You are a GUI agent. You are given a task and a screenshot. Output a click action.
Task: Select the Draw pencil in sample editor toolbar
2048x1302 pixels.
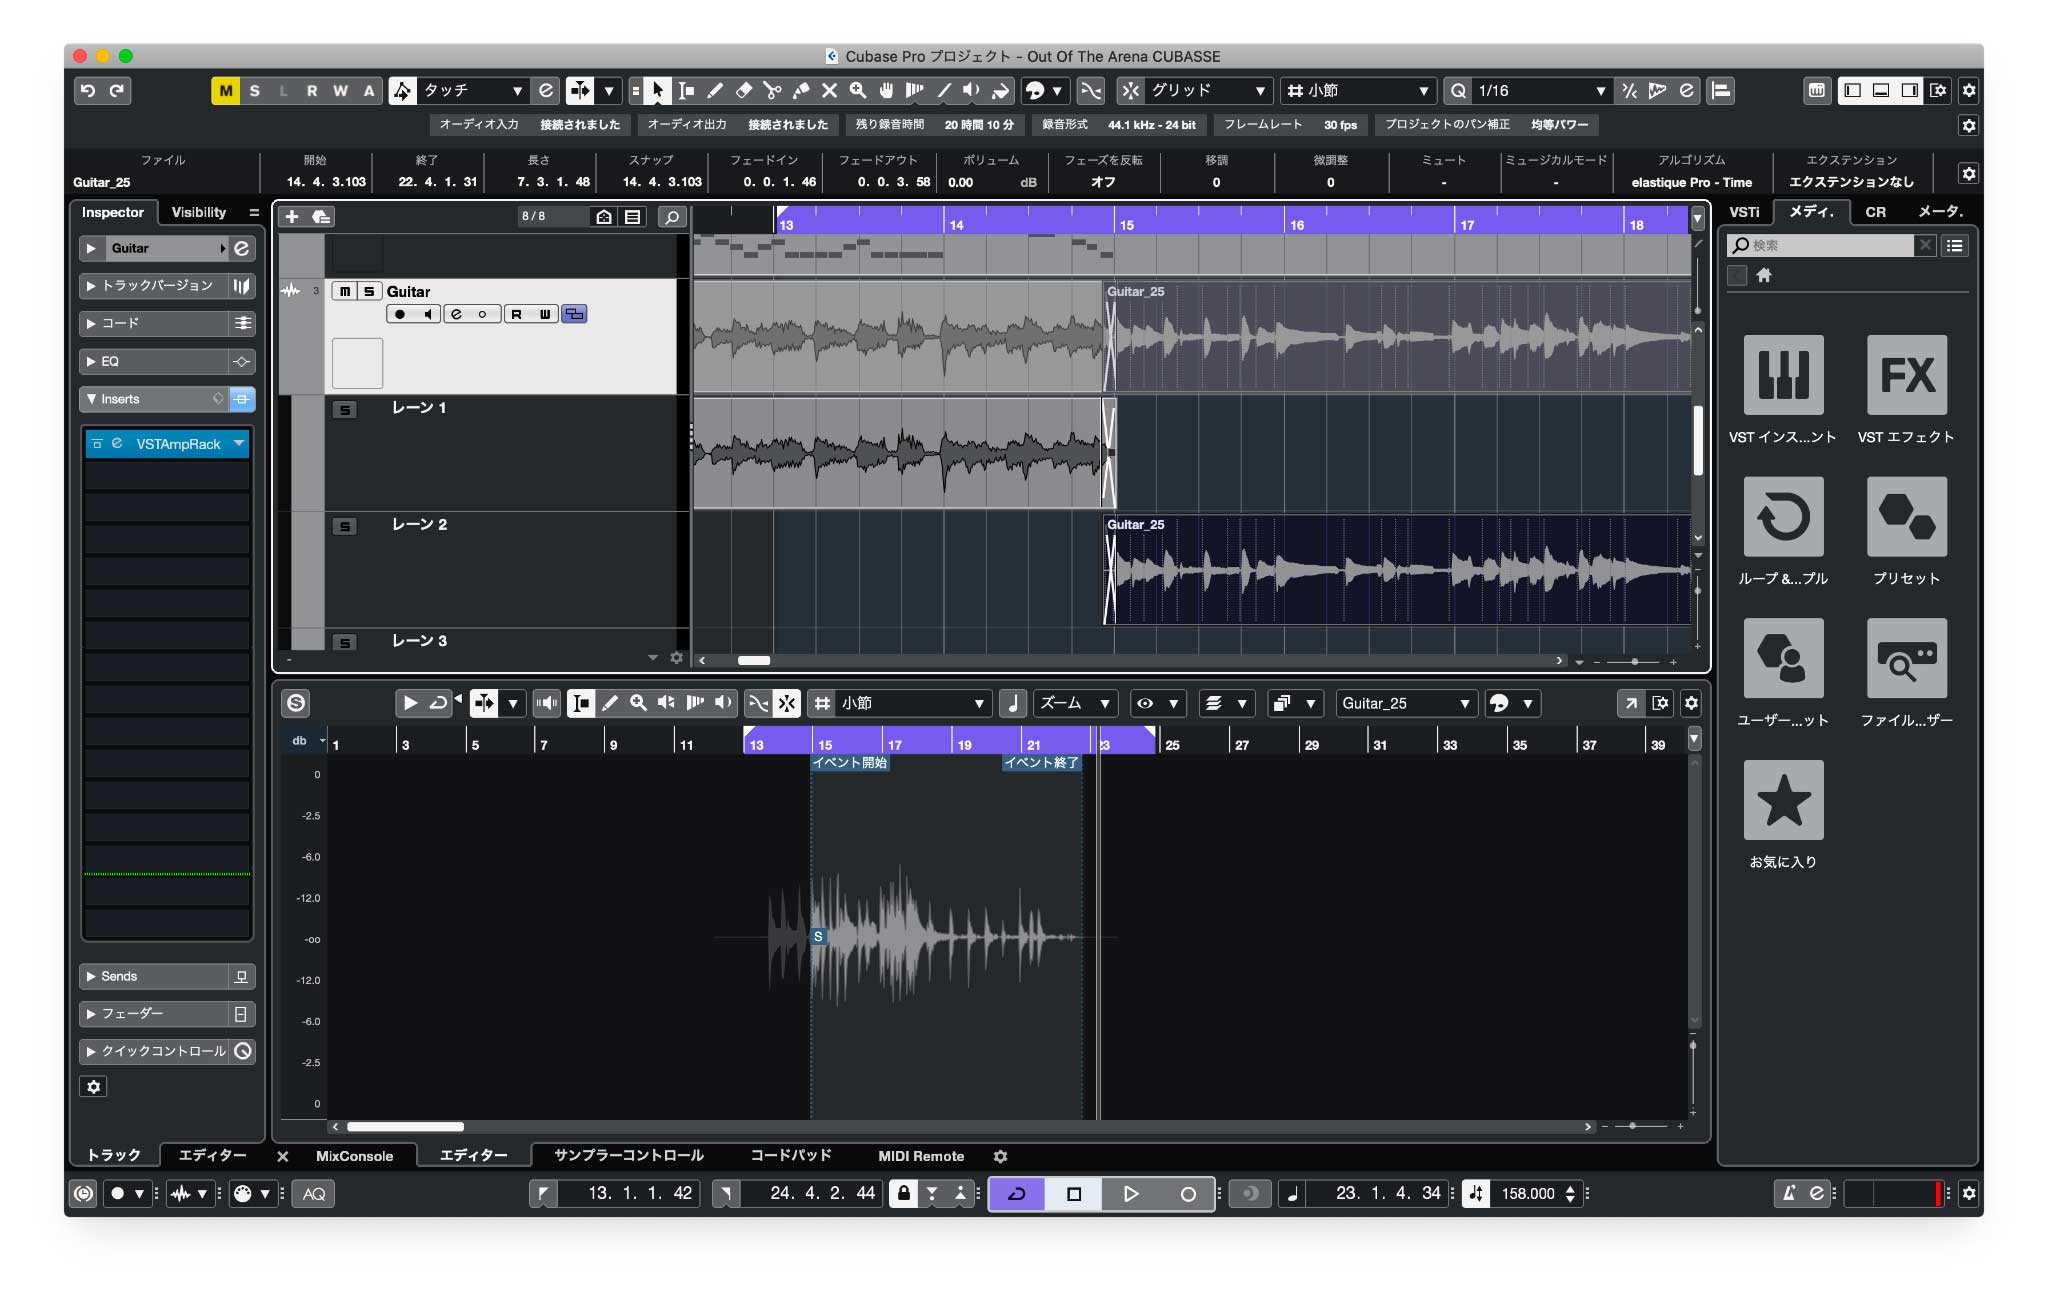coord(610,703)
